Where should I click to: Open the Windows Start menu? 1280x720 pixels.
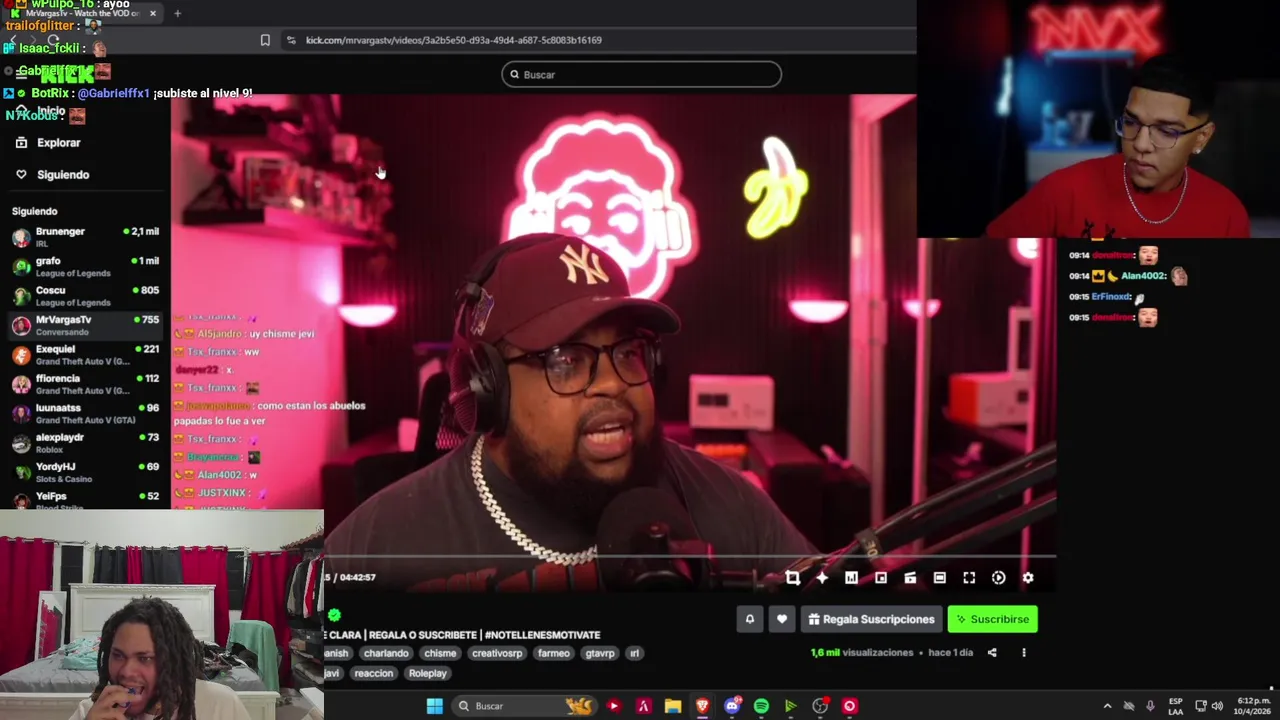[435, 706]
